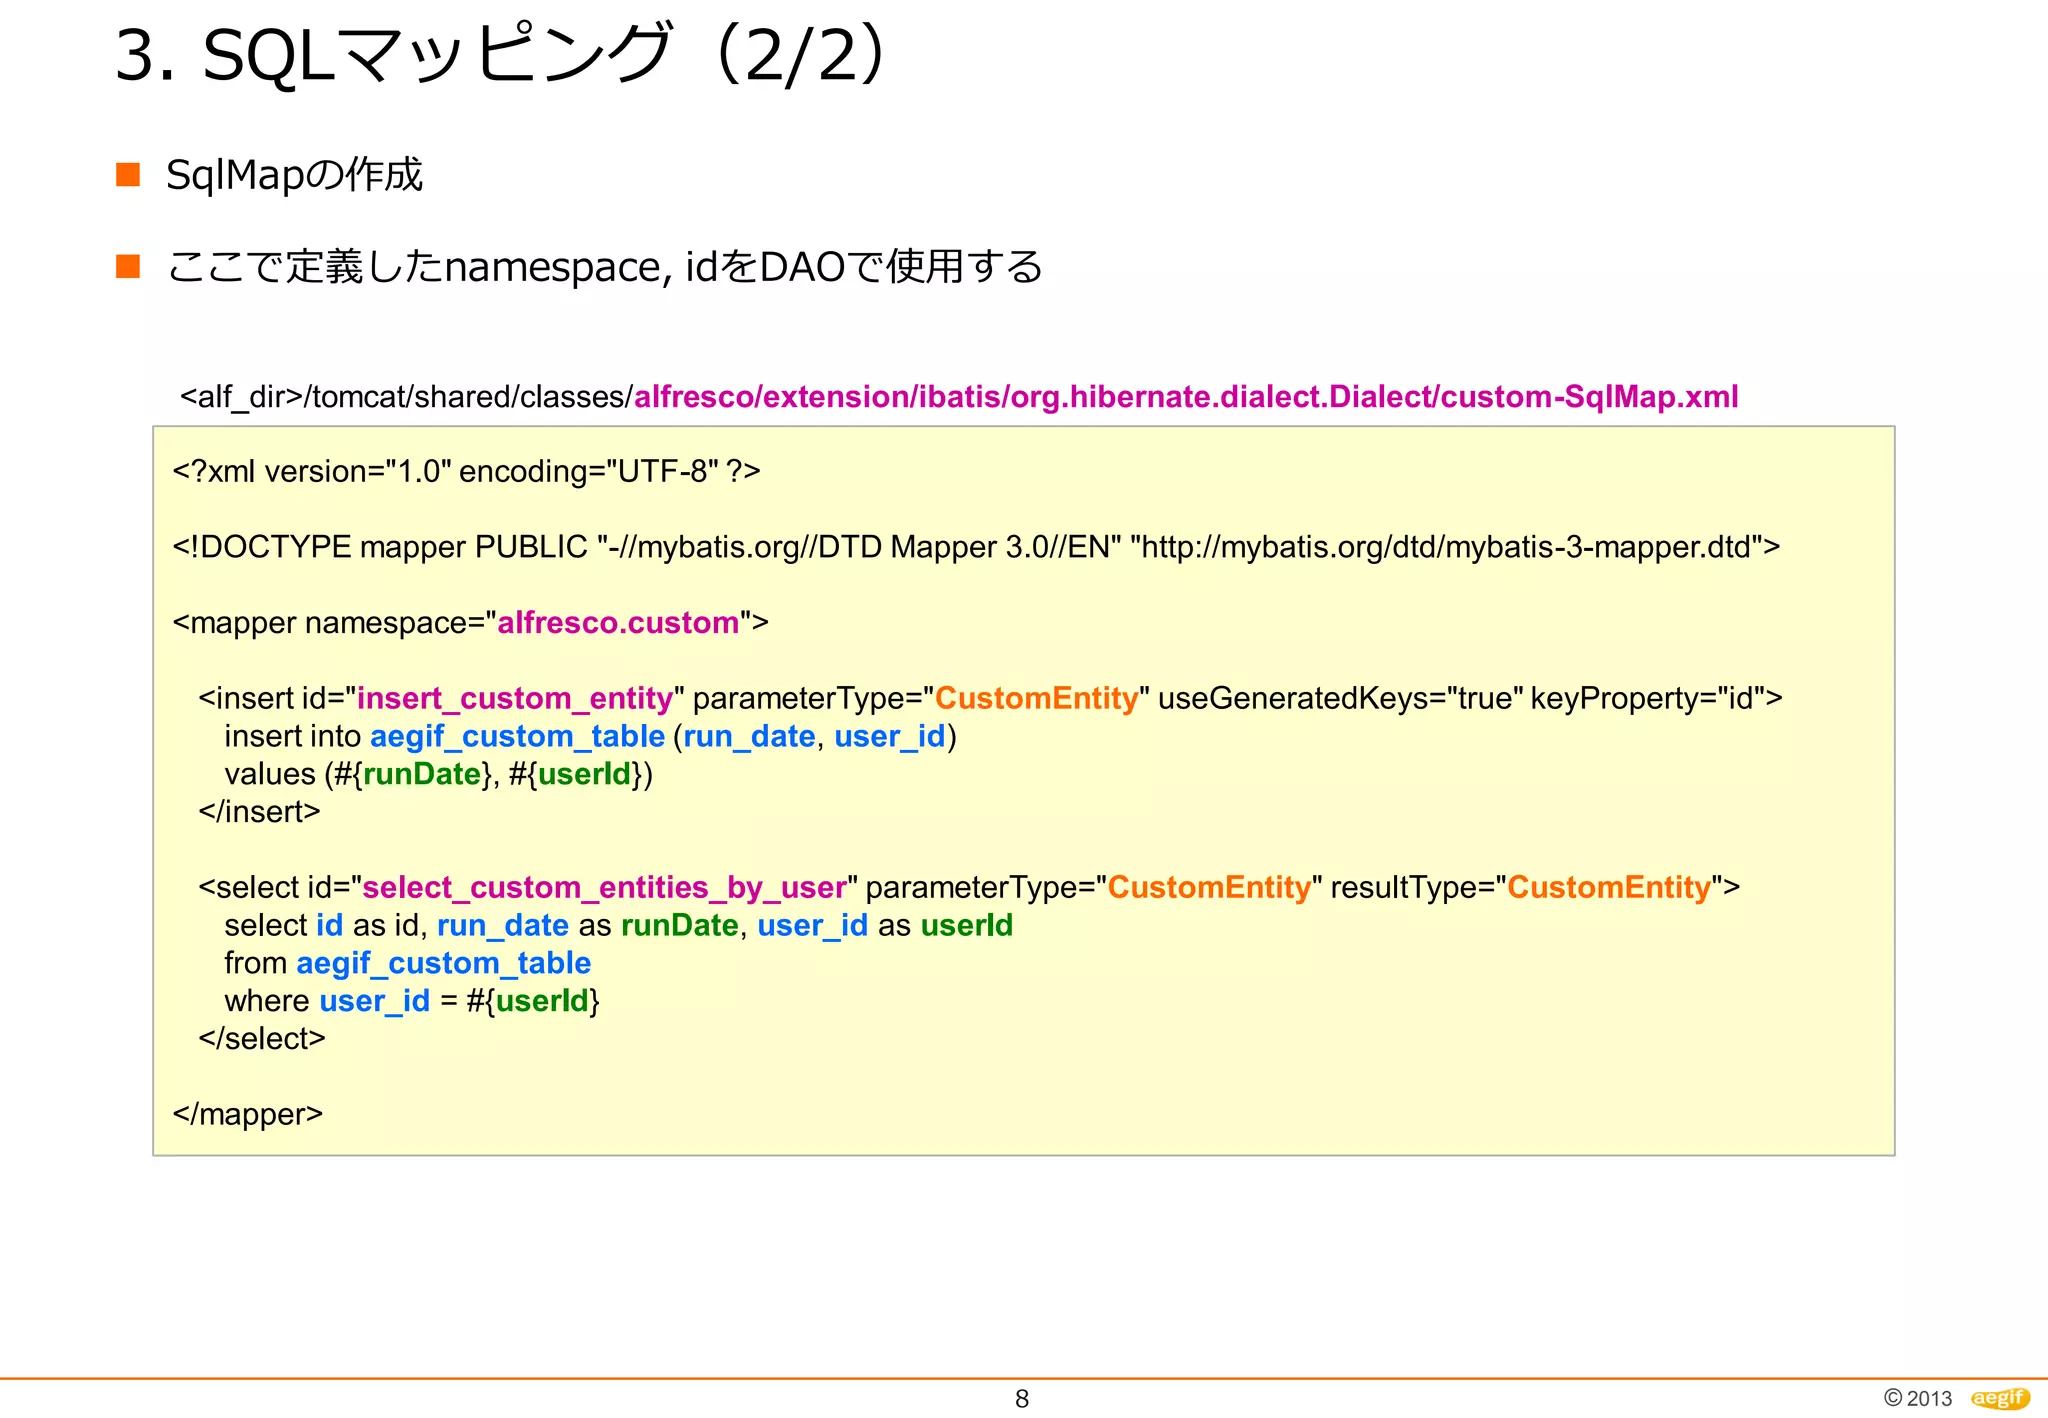Click 'CustomEntity' in the resultType attribute

click(1609, 887)
